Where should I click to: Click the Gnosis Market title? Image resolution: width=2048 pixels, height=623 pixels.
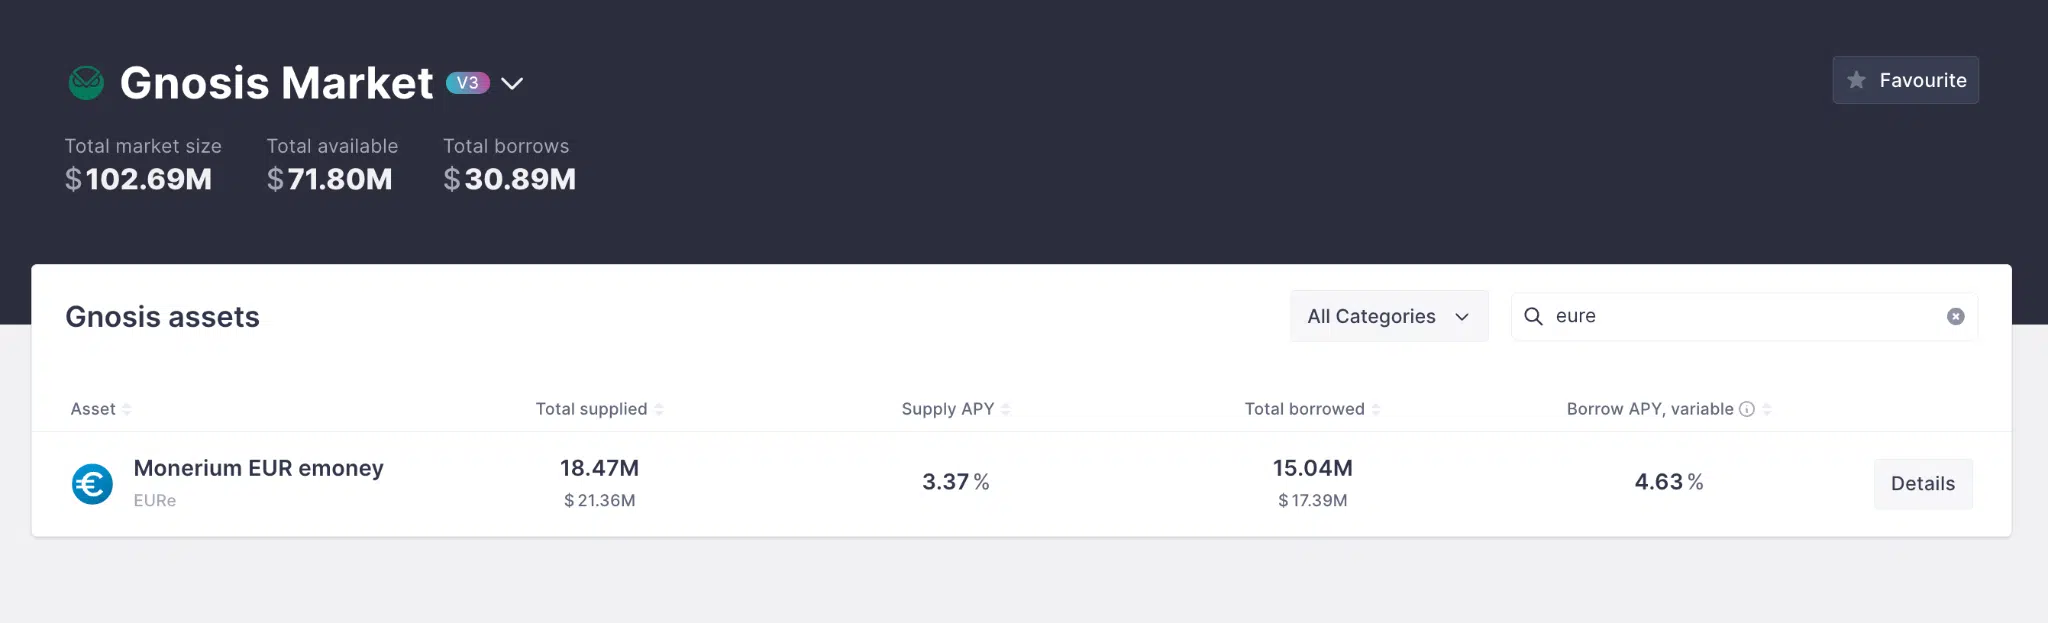click(x=276, y=83)
